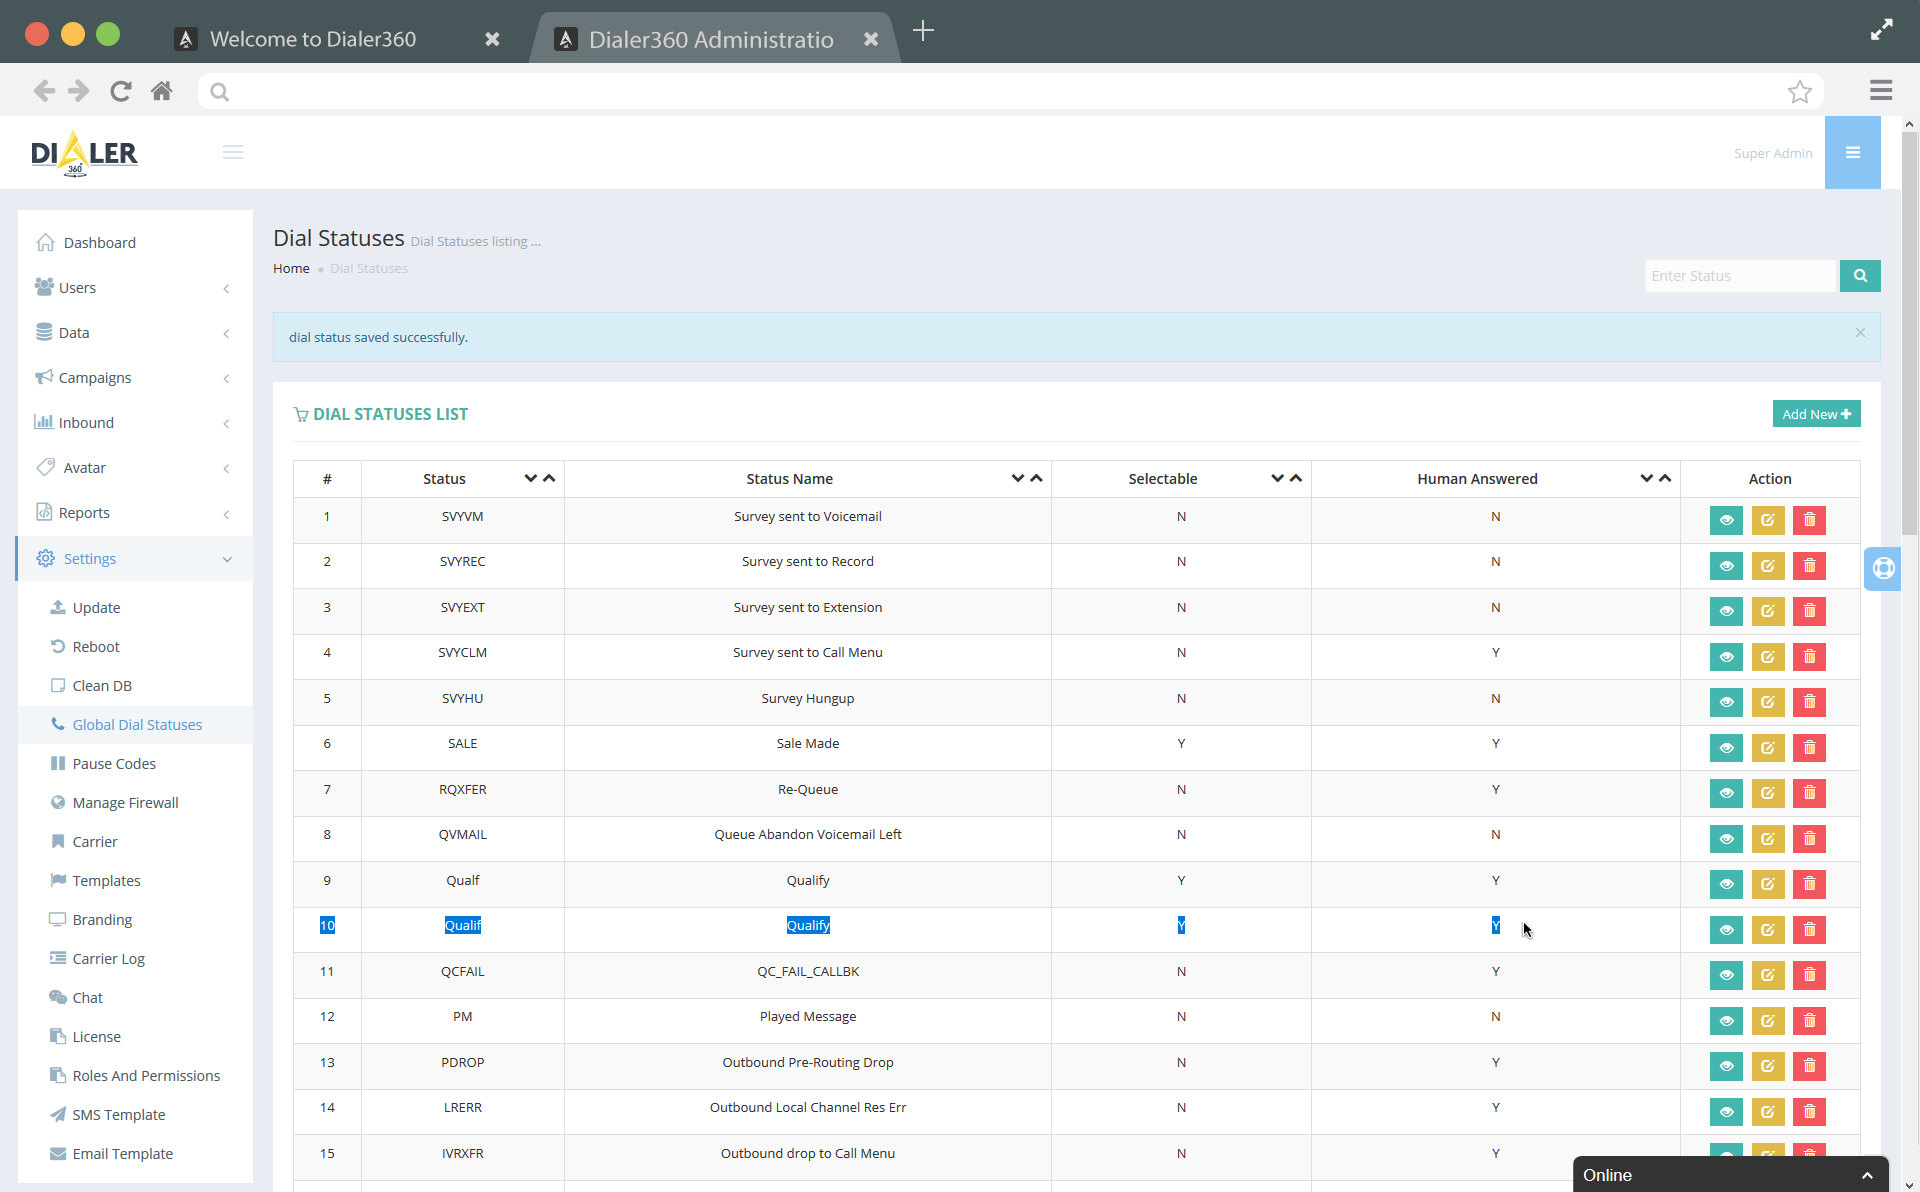Click the search magnifier beside Enter Status
1920x1192 pixels.
(1860, 276)
